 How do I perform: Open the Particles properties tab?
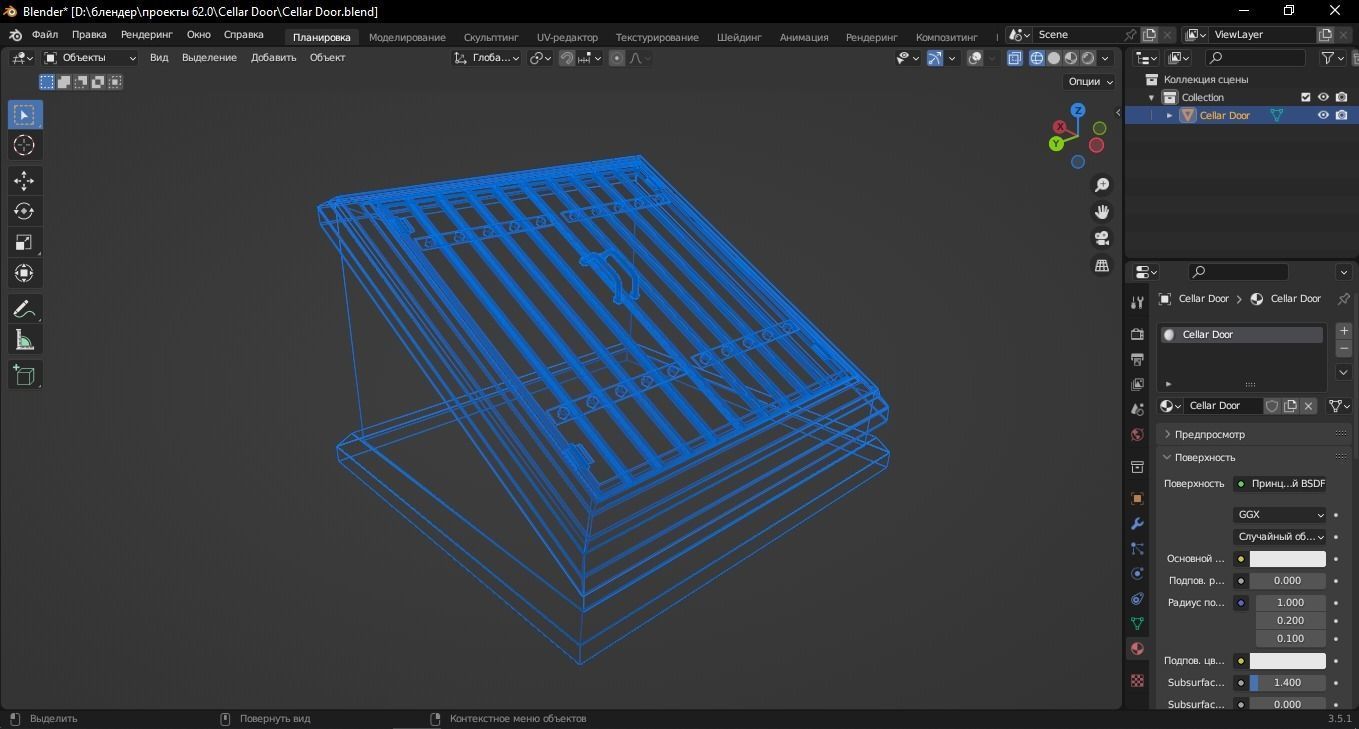tap(1137, 548)
